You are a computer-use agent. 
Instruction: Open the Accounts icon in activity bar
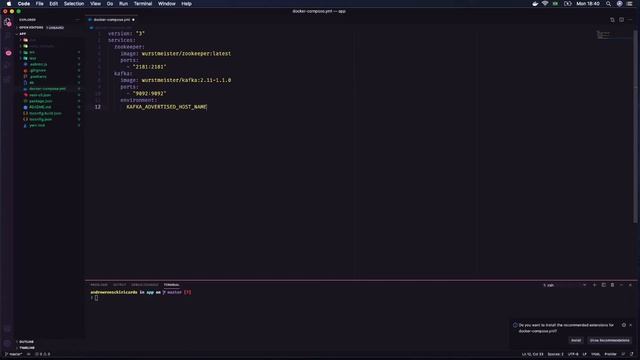click(x=7, y=328)
